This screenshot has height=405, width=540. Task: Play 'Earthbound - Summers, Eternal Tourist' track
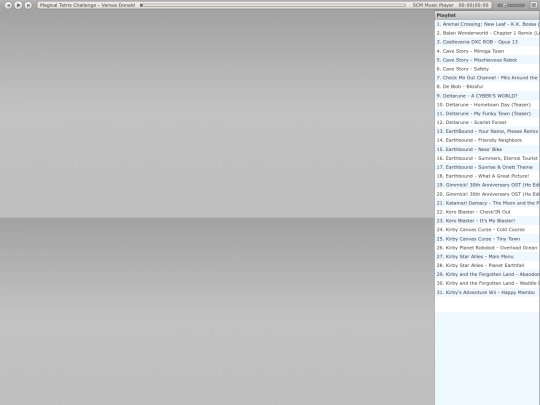[487, 158]
